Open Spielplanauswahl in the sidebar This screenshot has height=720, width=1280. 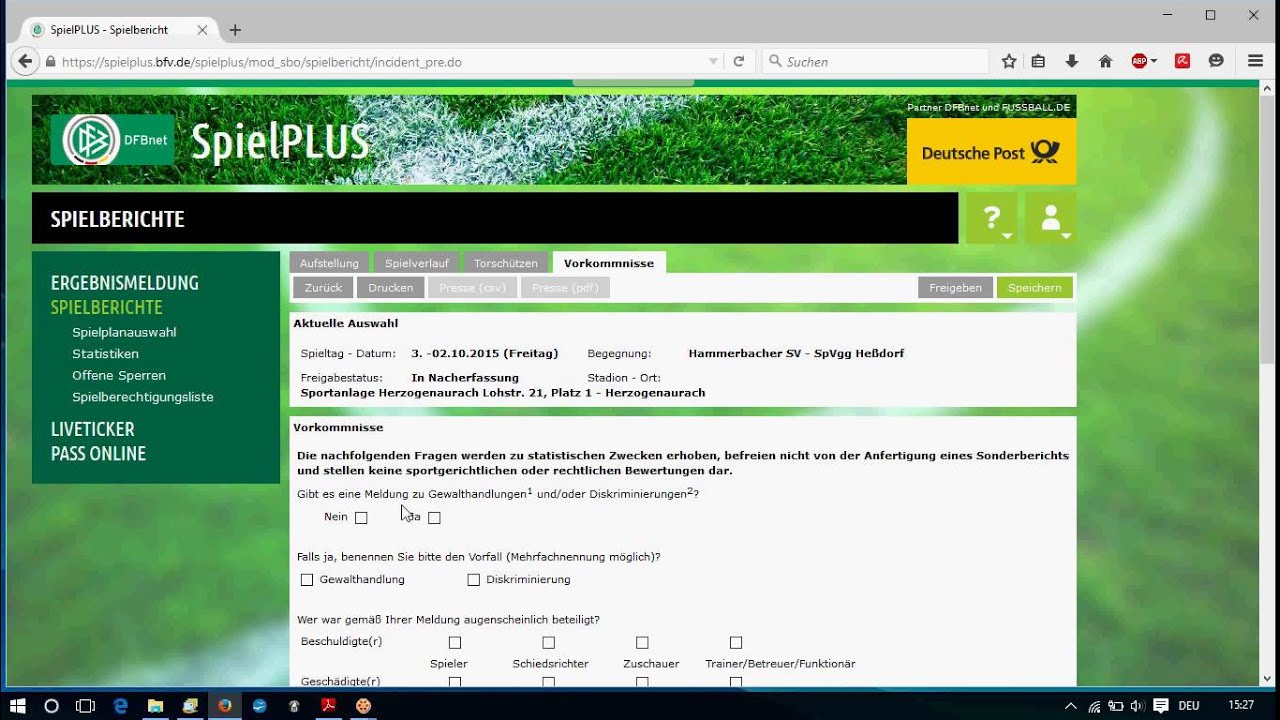124,332
